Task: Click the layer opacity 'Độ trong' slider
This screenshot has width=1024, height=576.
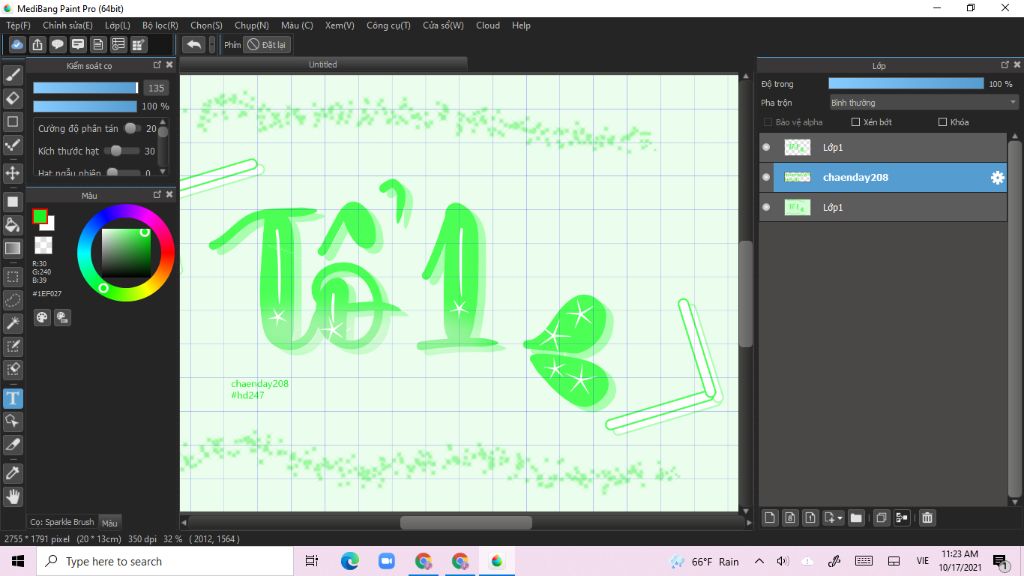Action: [x=906, y=84]
